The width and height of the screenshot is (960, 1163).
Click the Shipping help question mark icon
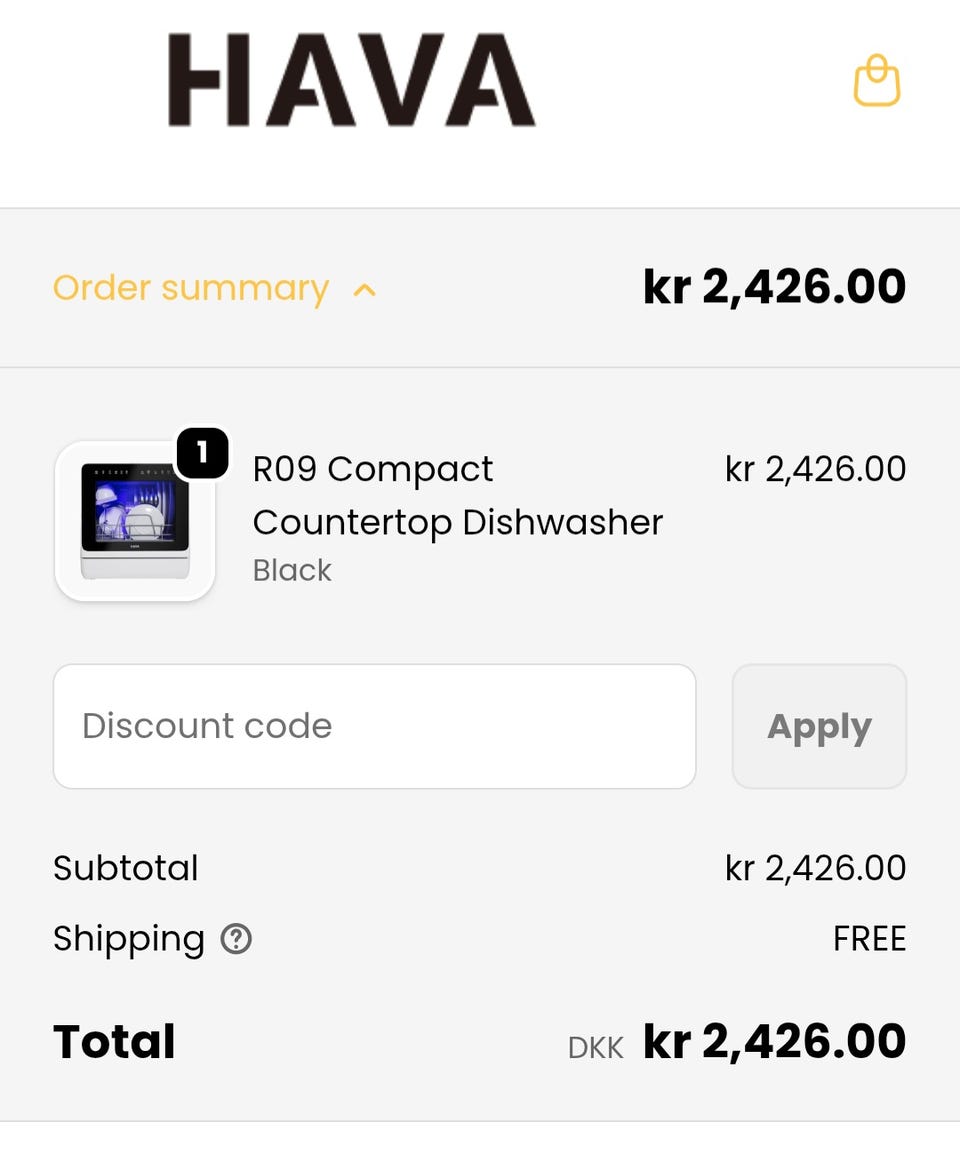tap(236, 939)
